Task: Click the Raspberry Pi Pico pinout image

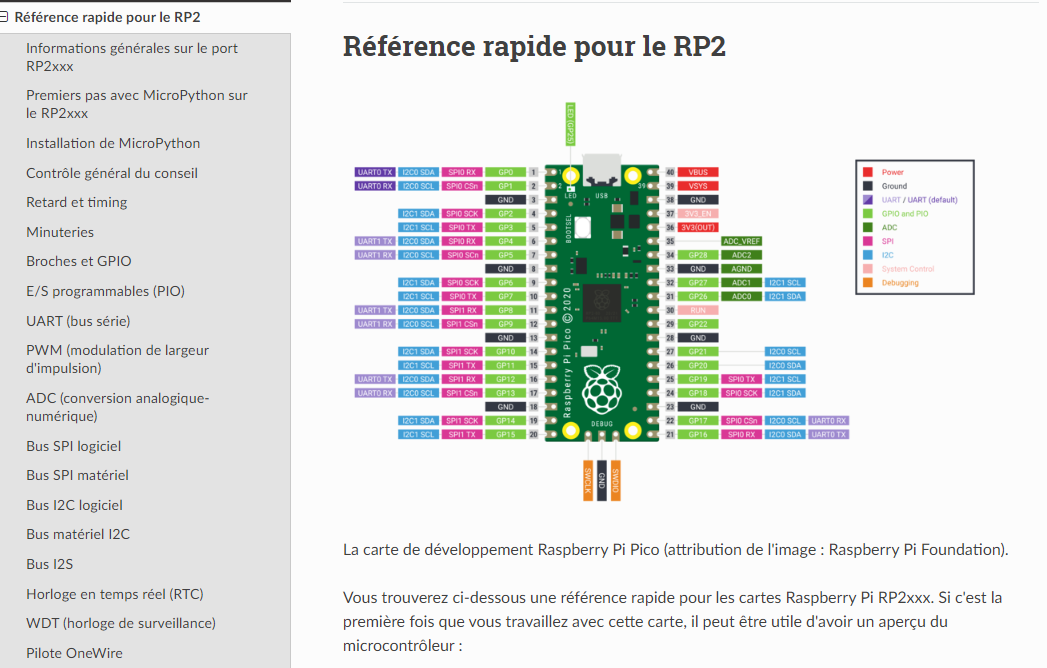Action: tap(664, 301)
